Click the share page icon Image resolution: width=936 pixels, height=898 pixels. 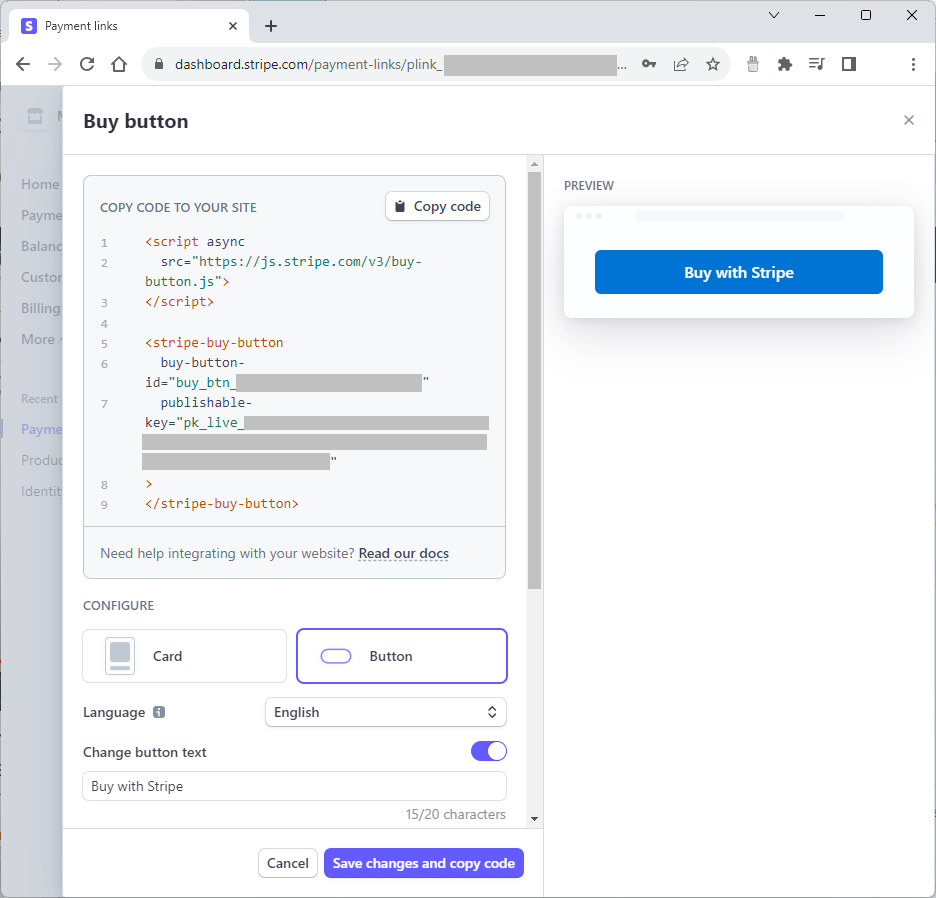[x=681, y=64]
